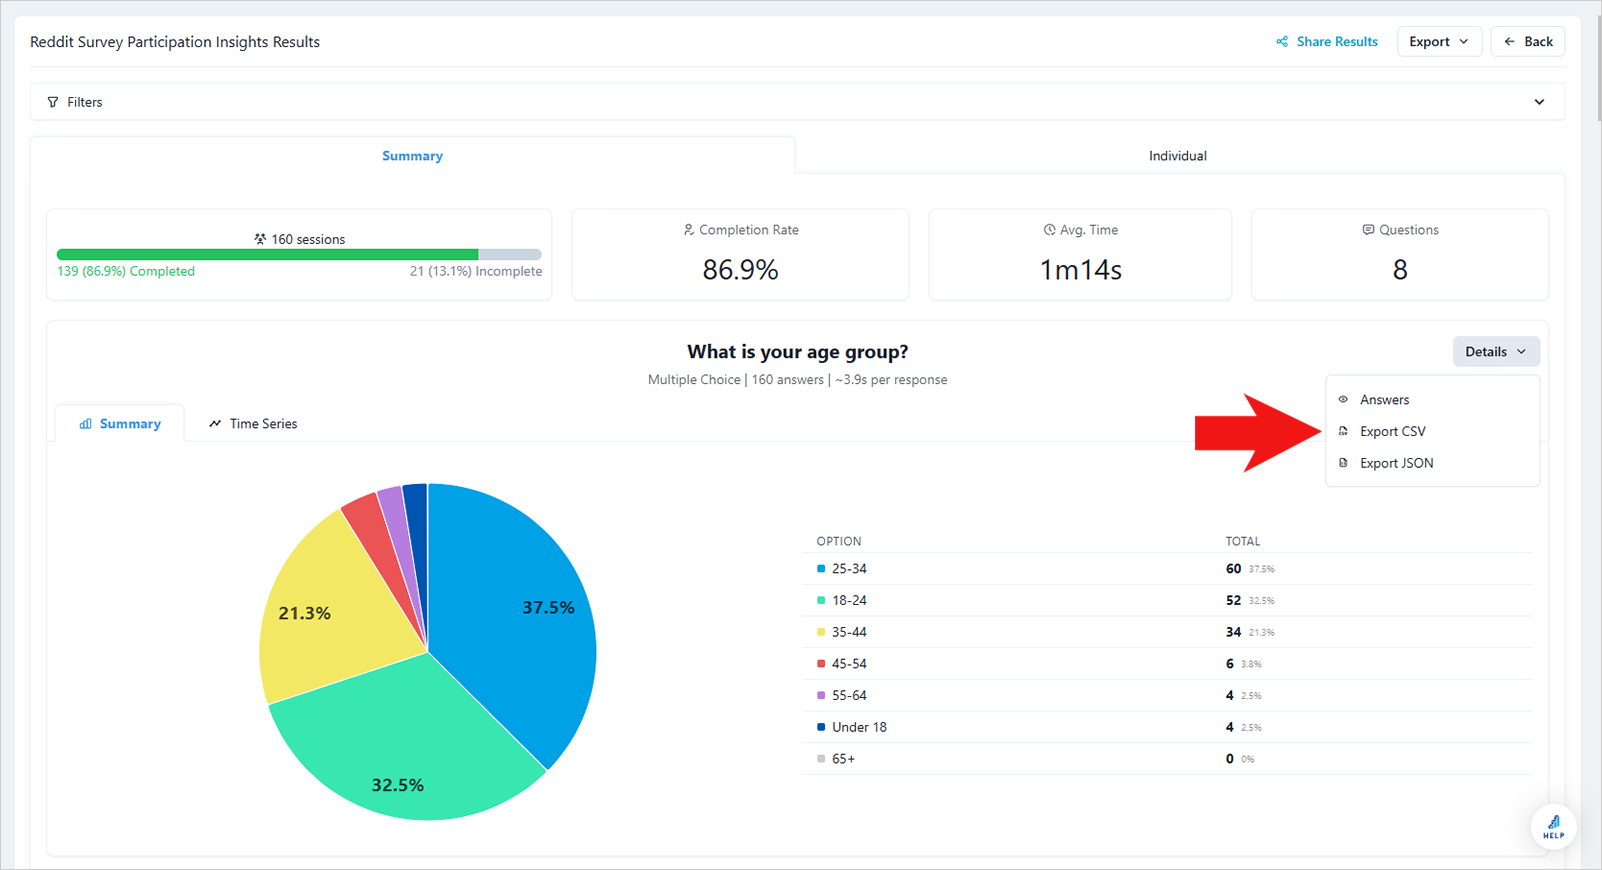Click the Filters funnel icon
The width and height of the screenshot is (1602, 870).
coord(53,102)
